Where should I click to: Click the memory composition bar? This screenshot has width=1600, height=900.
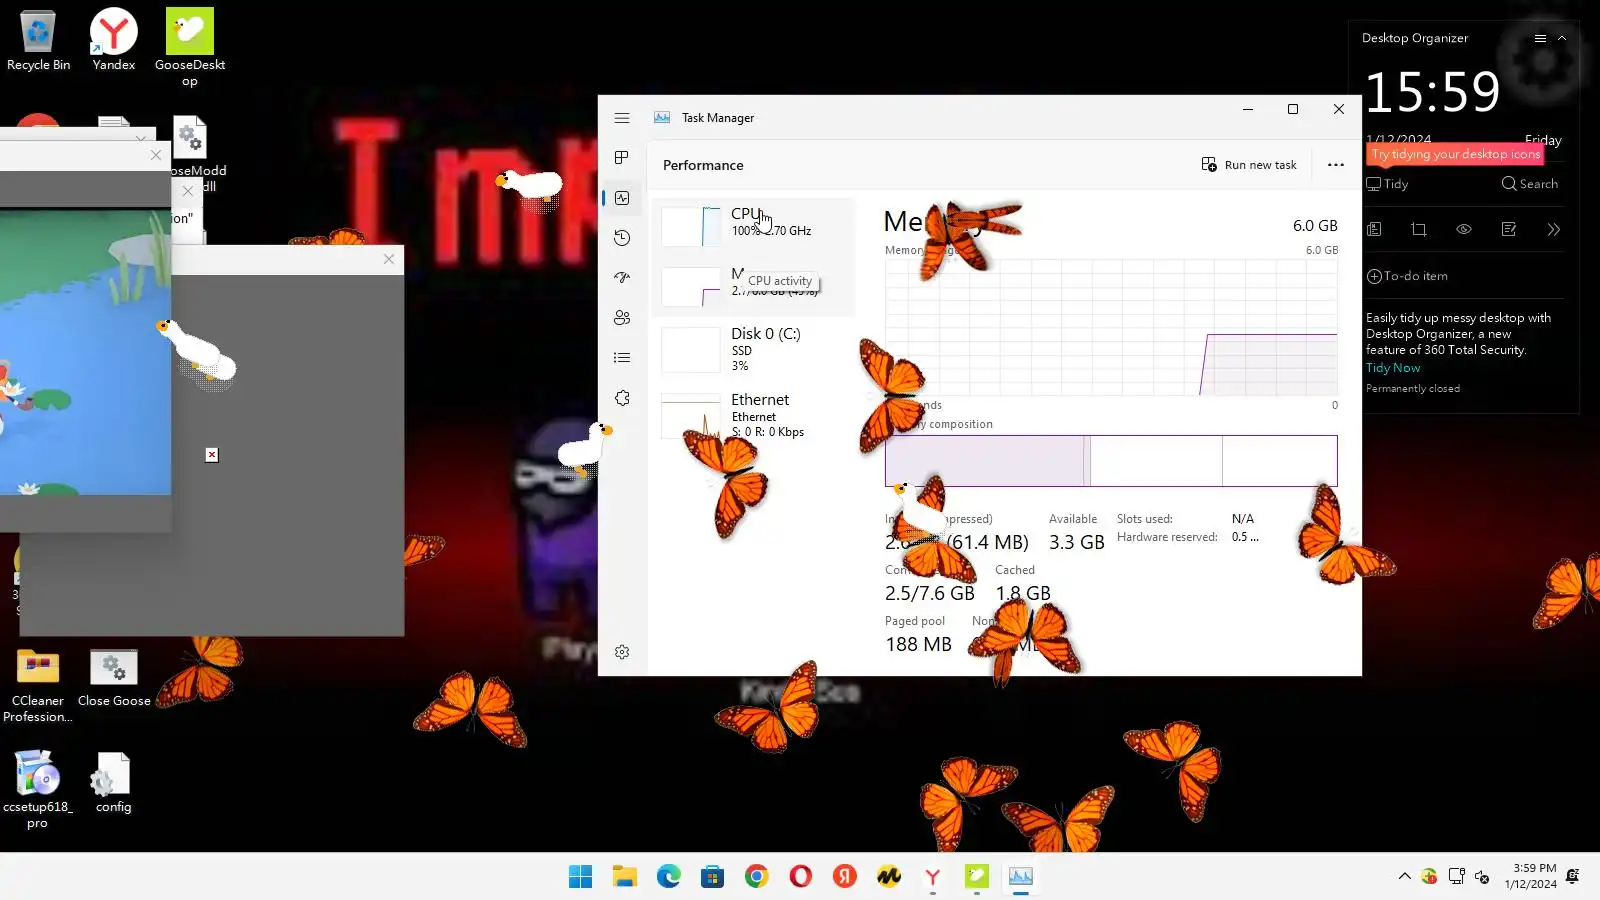tap(1111, 461)
